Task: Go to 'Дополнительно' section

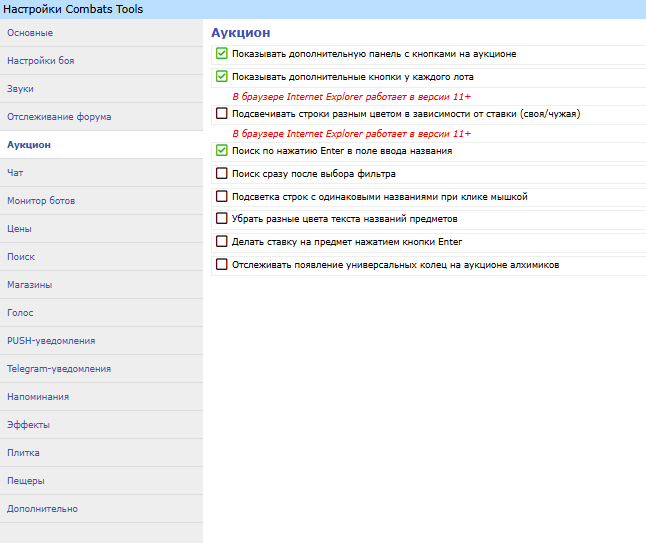Action: [x=42, y=509]
